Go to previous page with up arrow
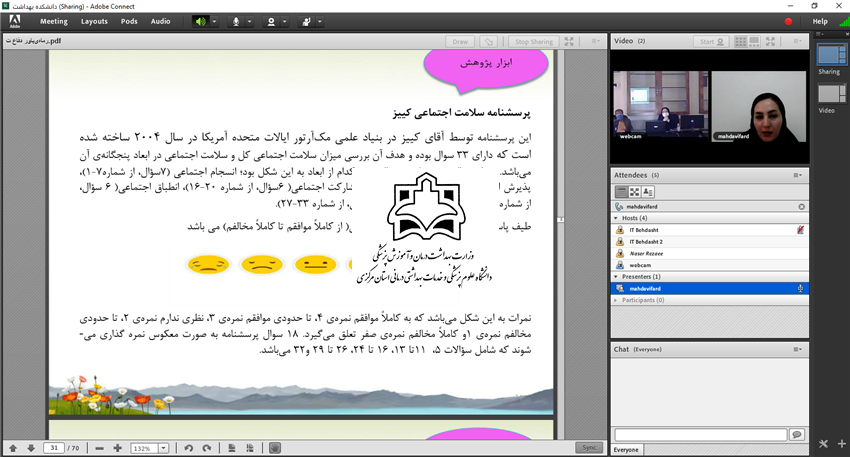850x457 pixels. 13,448
